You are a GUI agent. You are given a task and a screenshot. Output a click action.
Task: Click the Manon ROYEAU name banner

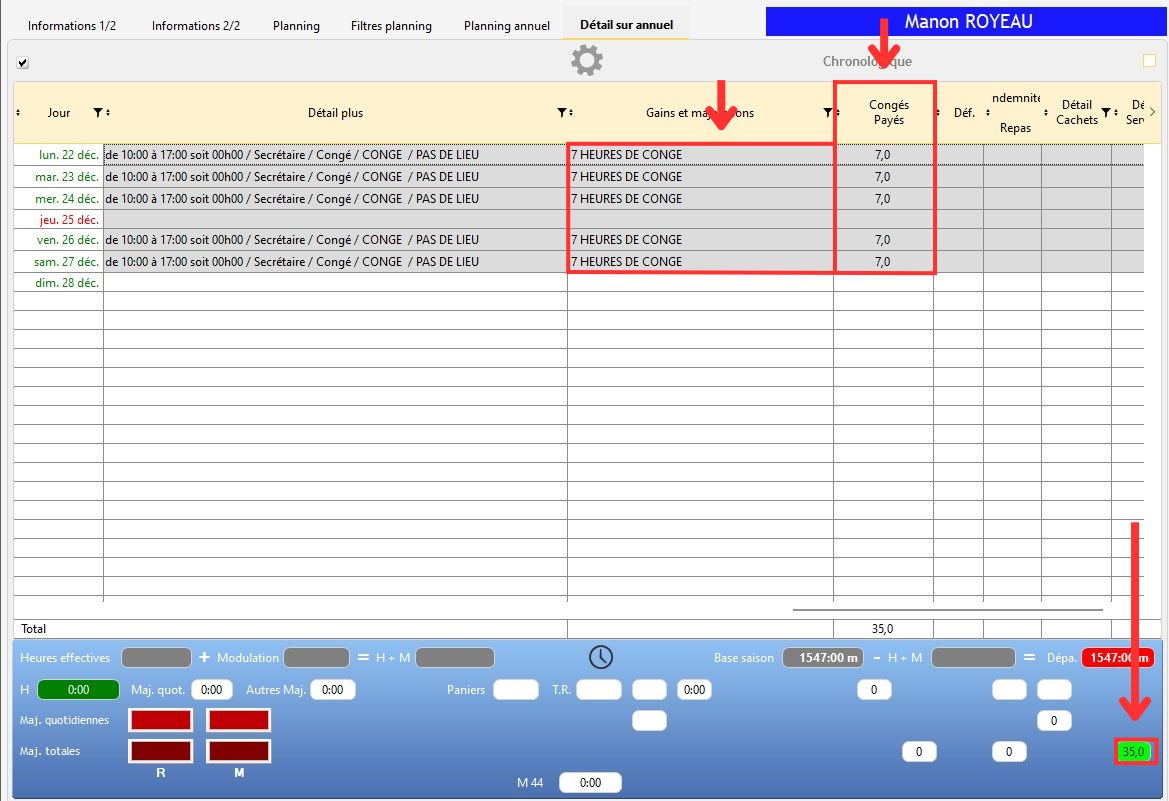(967, 22)
